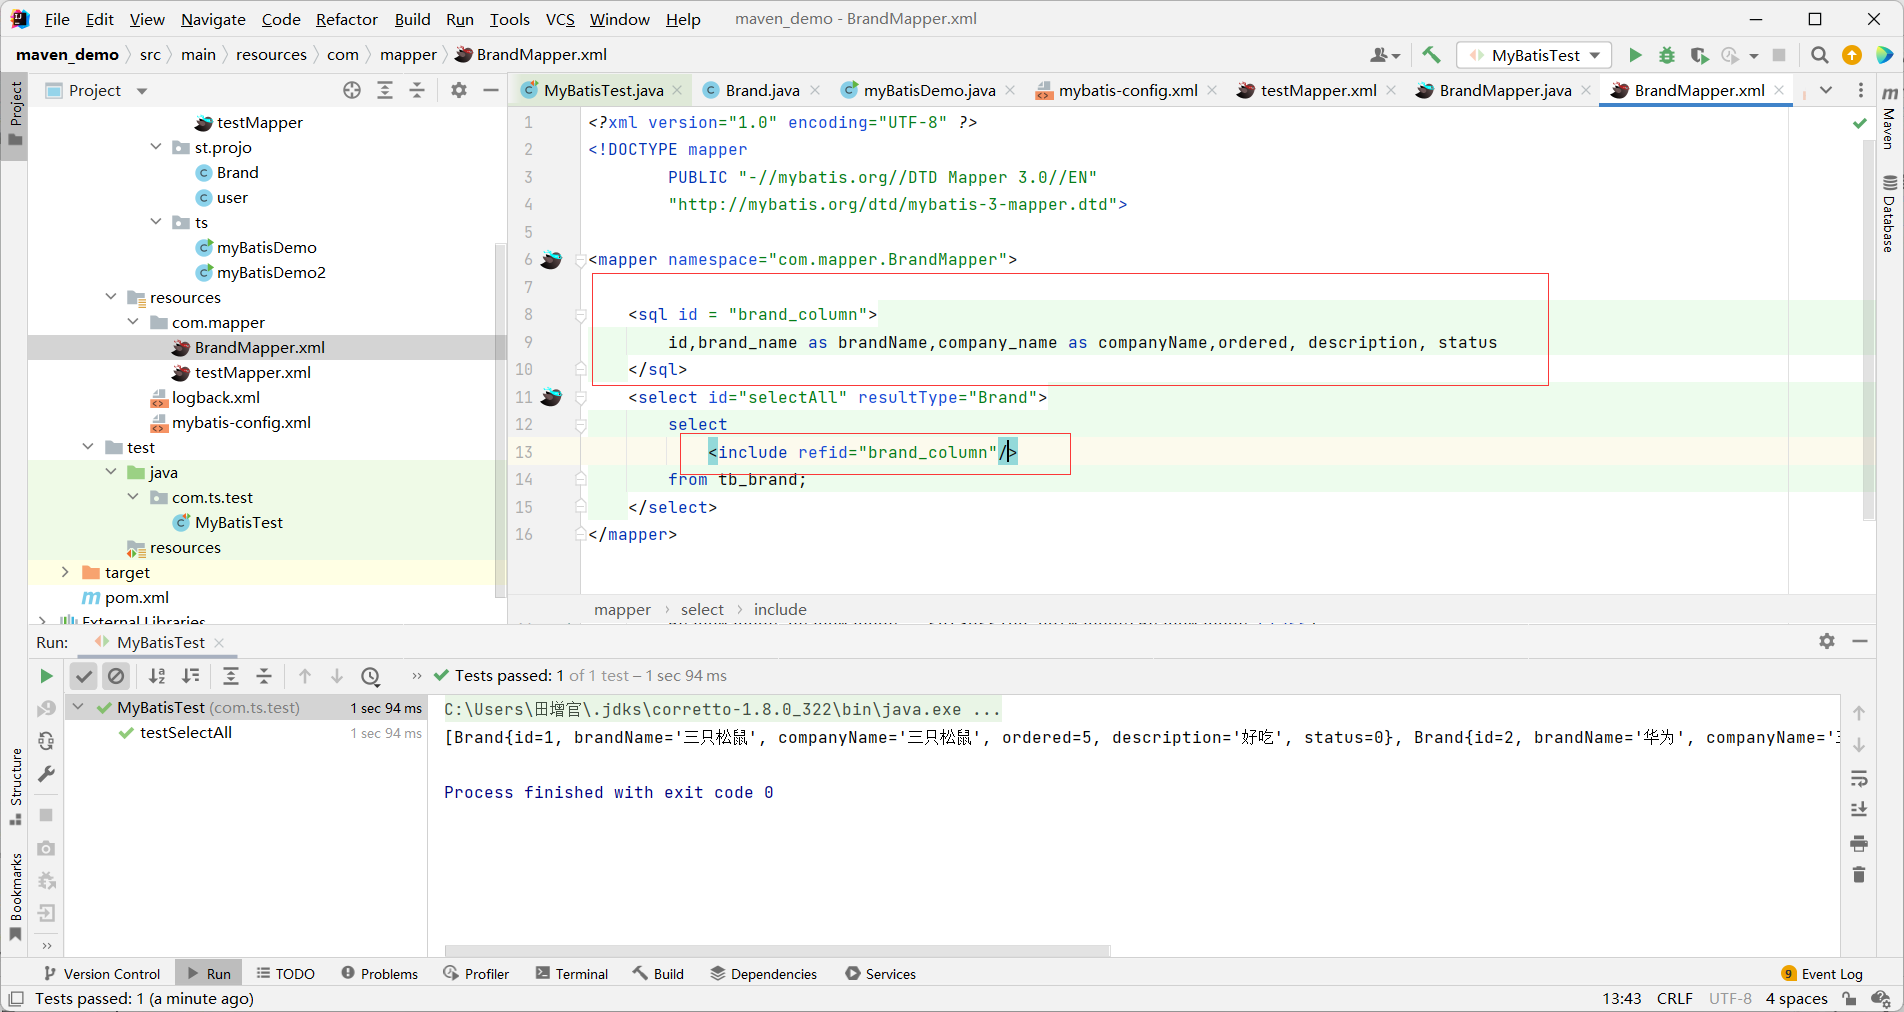Screen dimensions: 1904x1012
Task: Click the MyBatis gutter icon on line 11
Action: pyautogui.click(x=551, y=397)
